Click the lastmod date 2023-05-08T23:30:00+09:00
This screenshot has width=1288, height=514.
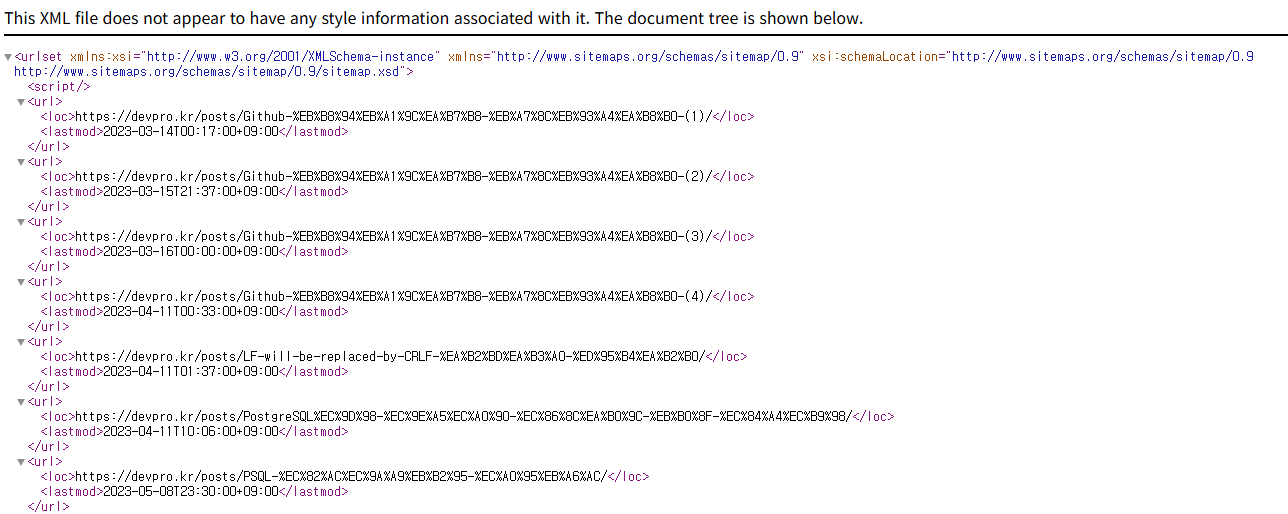coord(190,492)
